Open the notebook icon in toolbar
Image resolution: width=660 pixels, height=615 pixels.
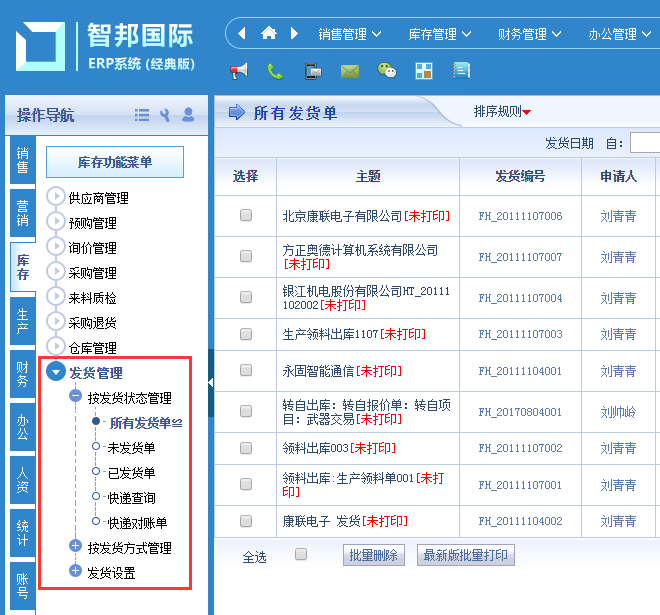click(461, 70)
